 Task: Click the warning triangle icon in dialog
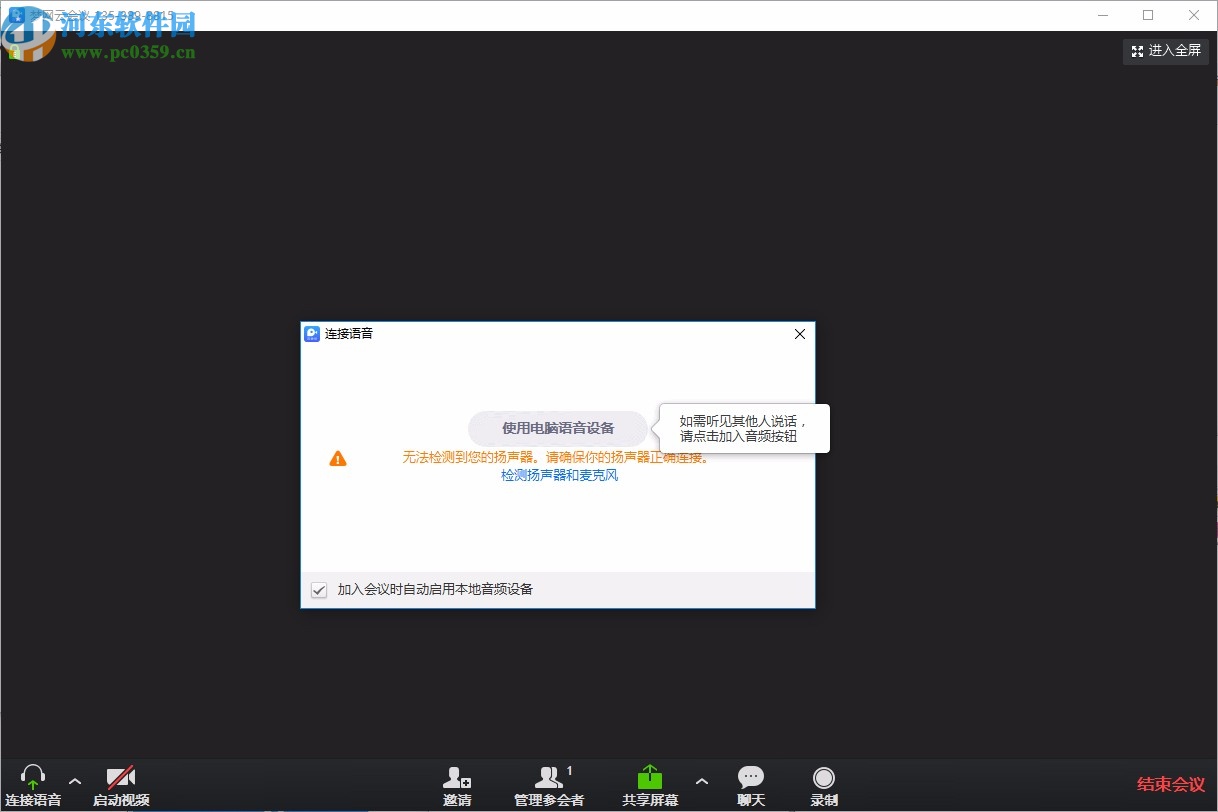pos(338,458)
